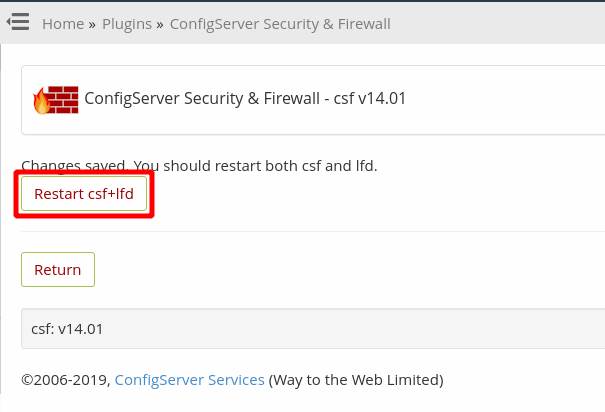Toggle the sidebar menu icon

(x=17, y=21)
